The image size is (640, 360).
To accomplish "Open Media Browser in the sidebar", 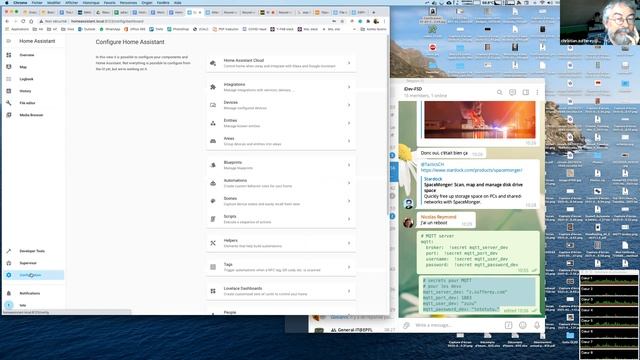I will coord(33,115).
